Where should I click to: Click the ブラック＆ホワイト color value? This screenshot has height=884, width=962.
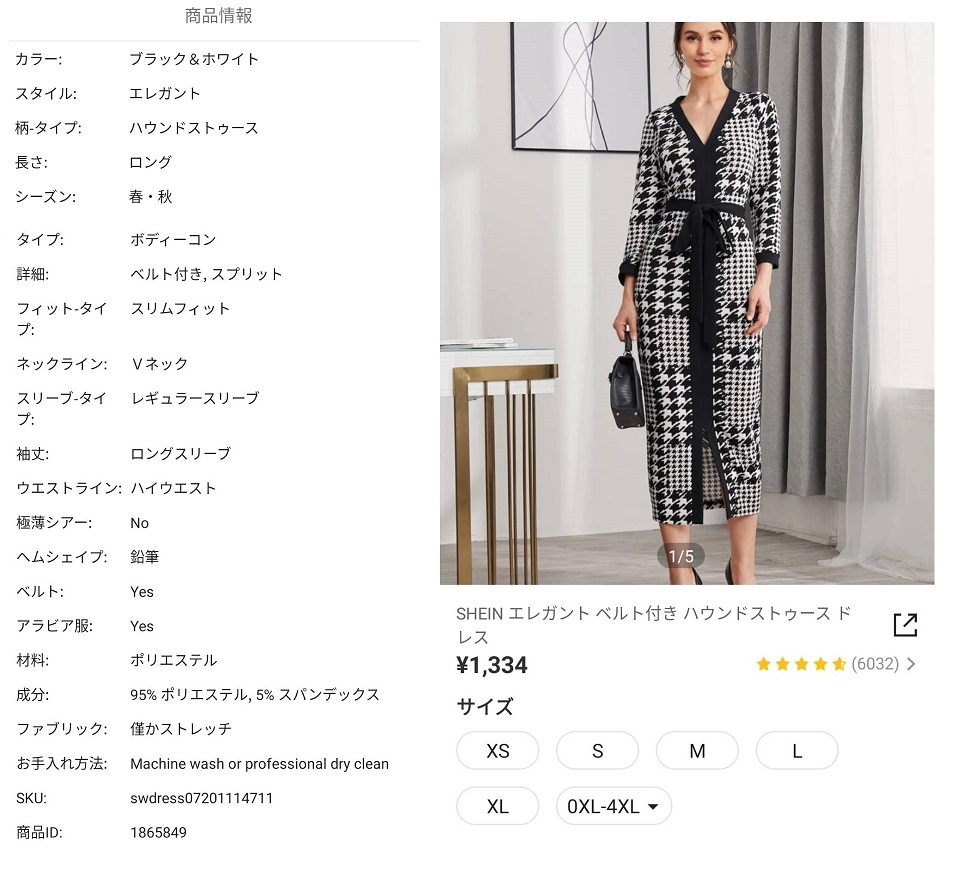pyautogui.click(x=194, y=59)
